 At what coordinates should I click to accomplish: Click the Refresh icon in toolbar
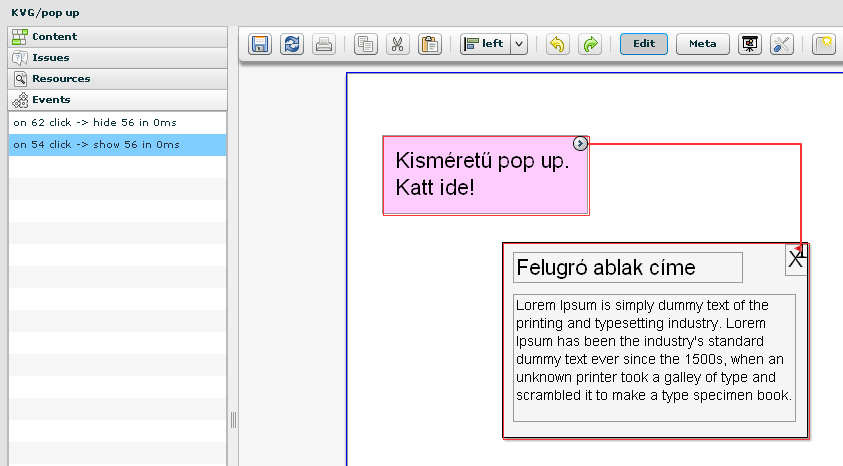(x=291, y=44)
